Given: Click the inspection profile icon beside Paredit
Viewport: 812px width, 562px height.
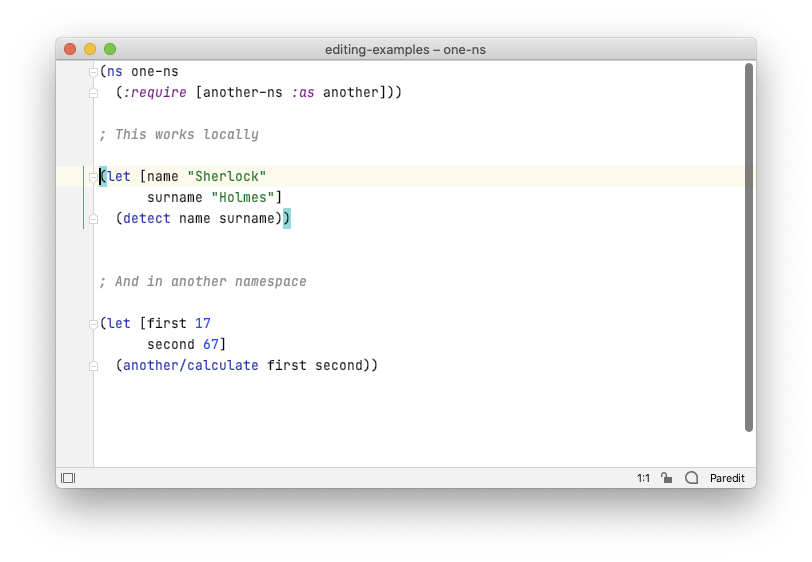Looking at the screenshot, I should (x=691, y=478).
